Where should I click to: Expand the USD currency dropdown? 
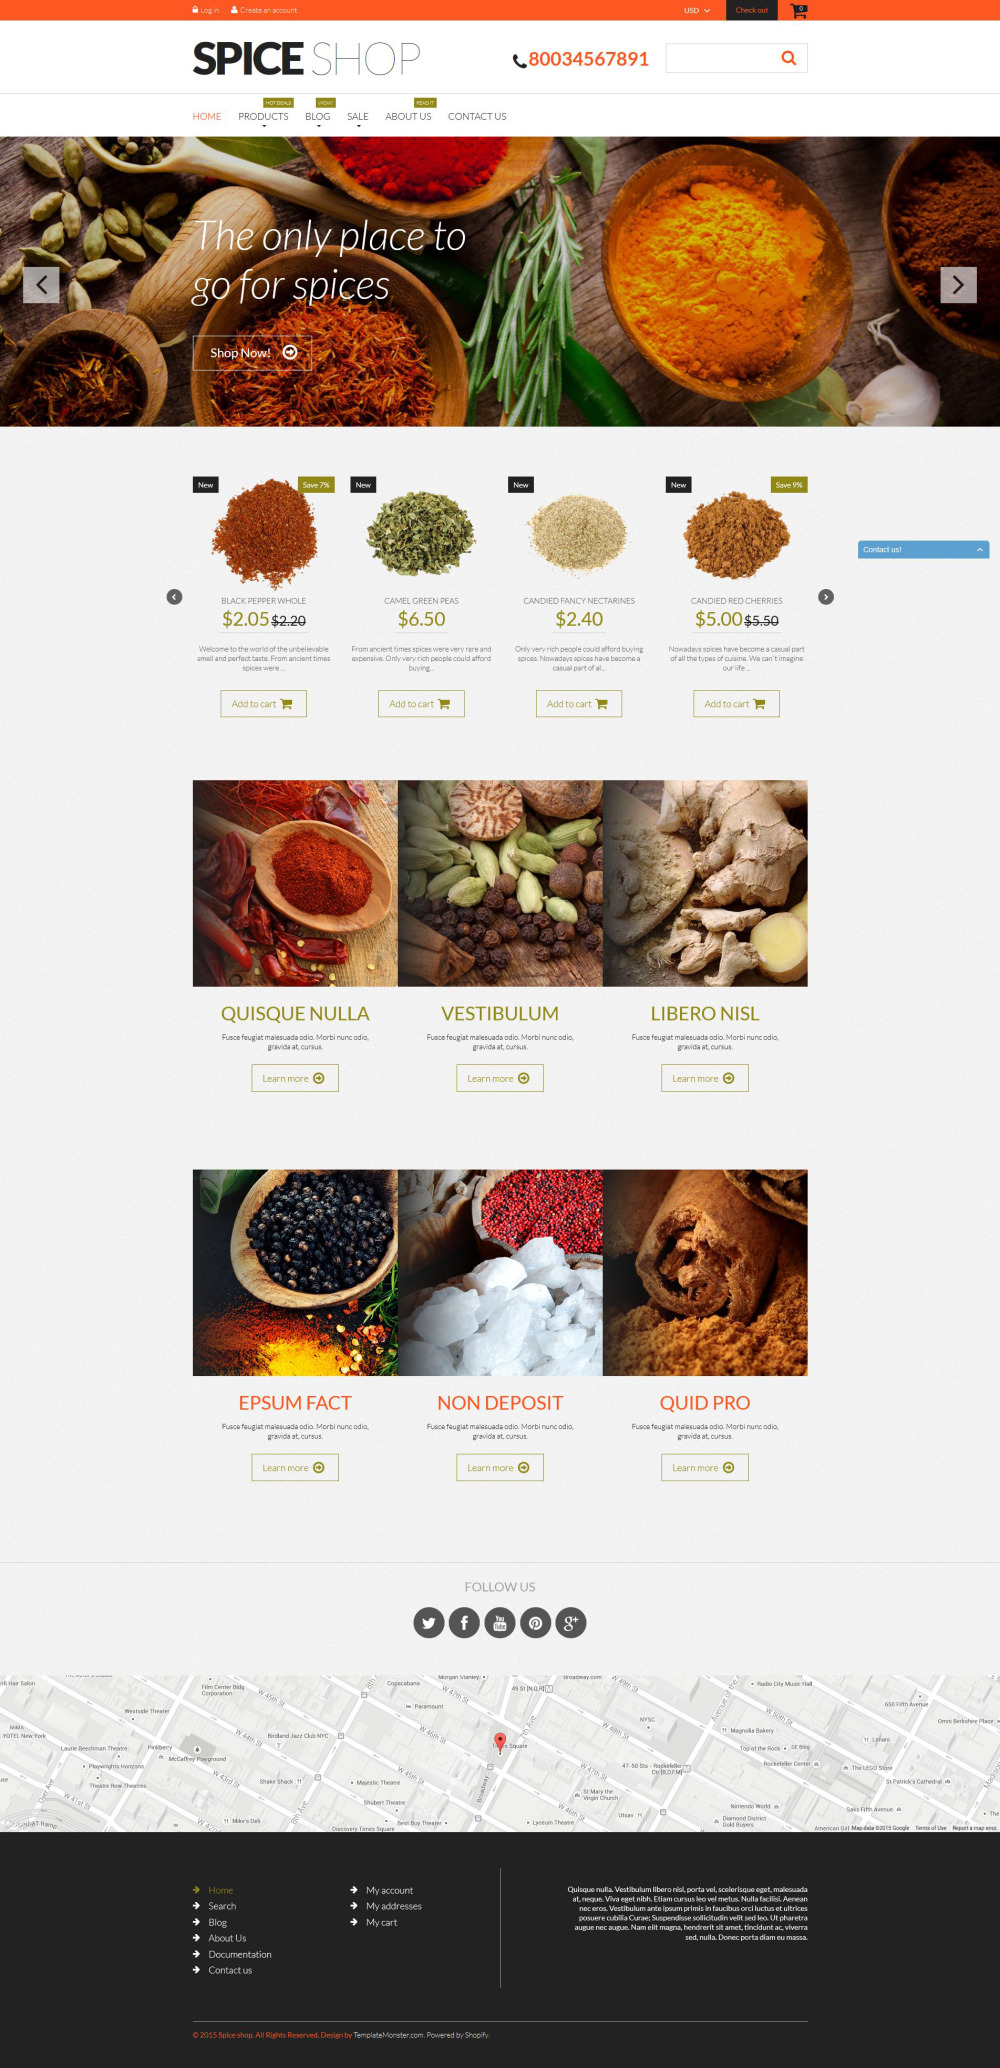(x=697, y=10)
